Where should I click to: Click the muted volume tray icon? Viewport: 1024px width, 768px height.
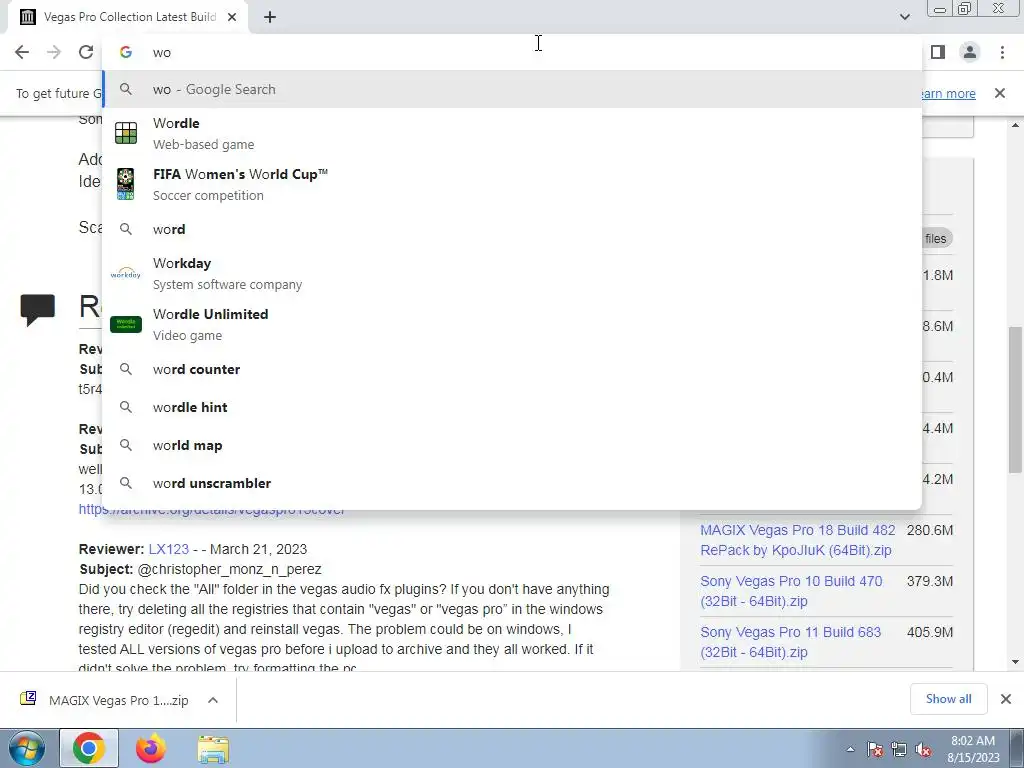(923, 750)
